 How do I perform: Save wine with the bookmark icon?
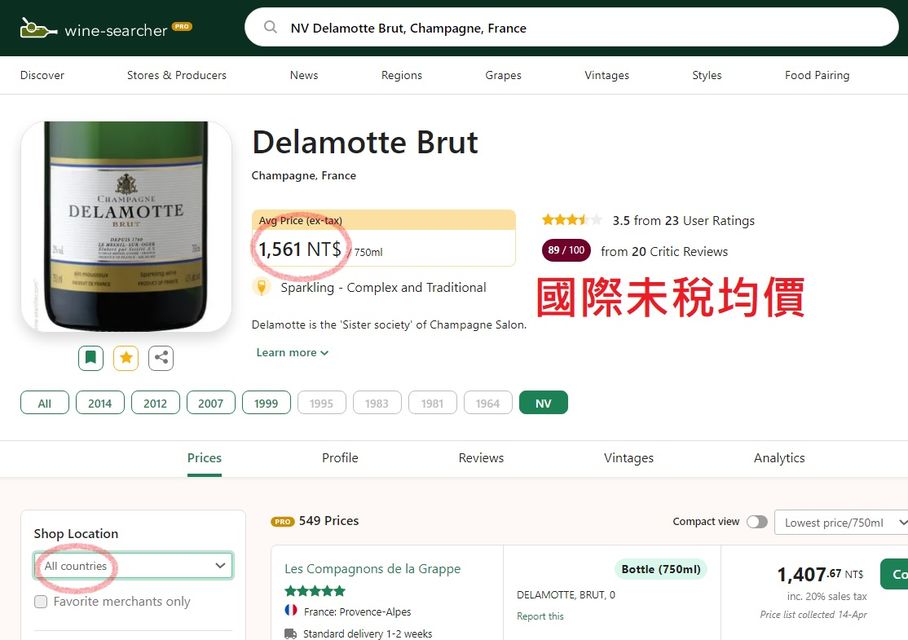coord(91,357)
